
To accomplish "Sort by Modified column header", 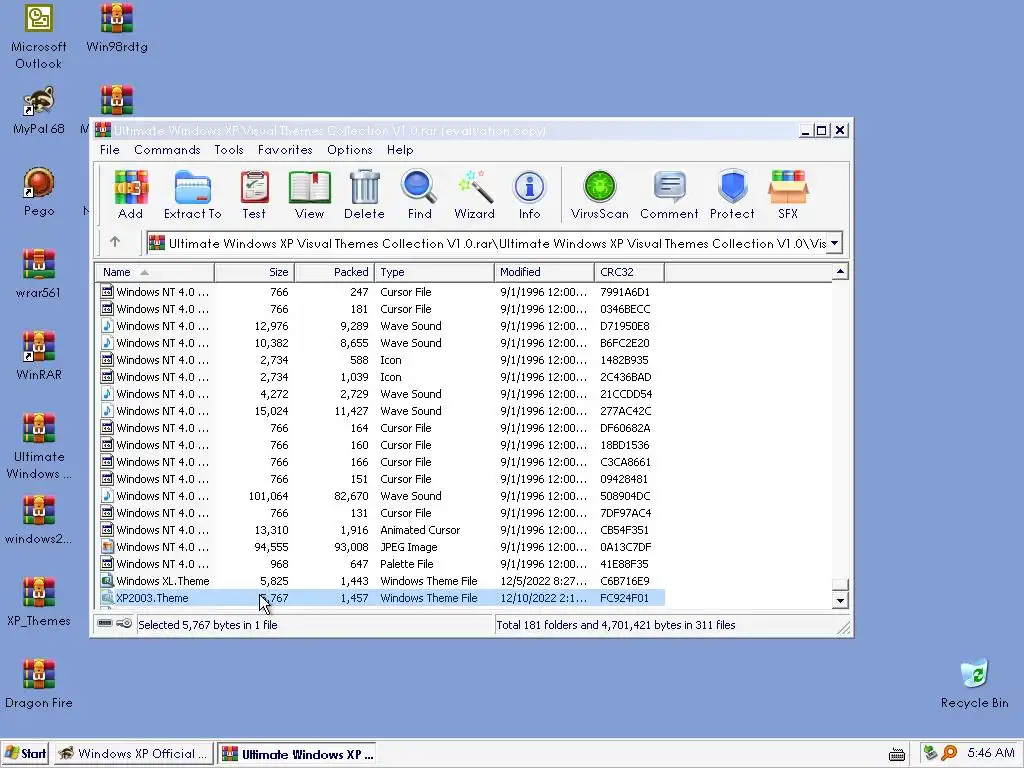I will [x=545, y=272].
